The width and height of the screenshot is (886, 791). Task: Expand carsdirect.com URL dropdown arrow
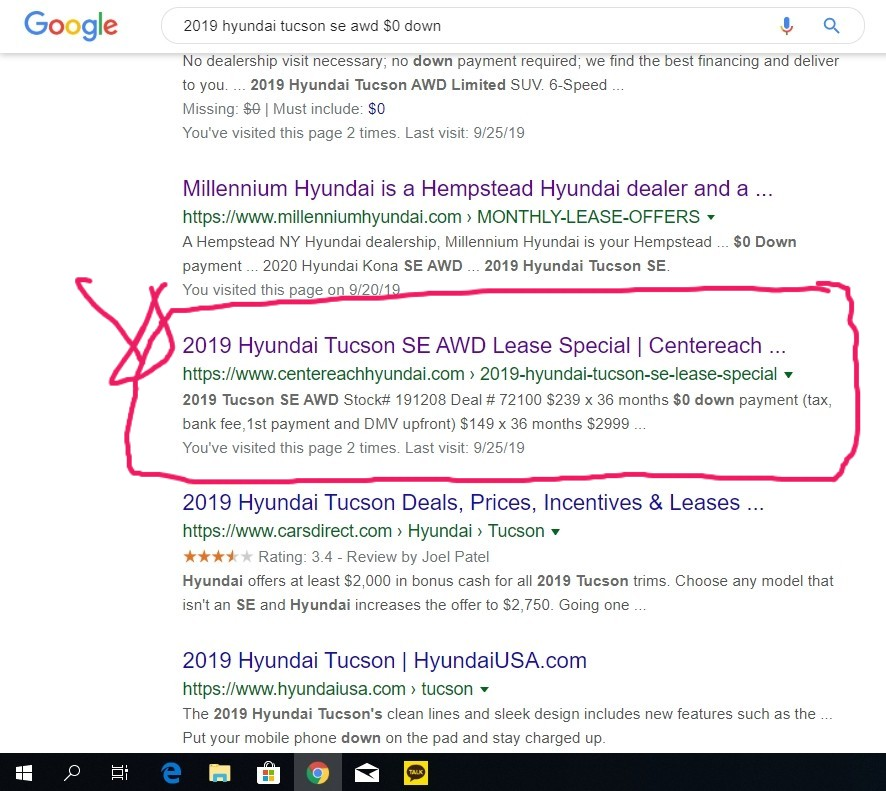pos(555,531)
